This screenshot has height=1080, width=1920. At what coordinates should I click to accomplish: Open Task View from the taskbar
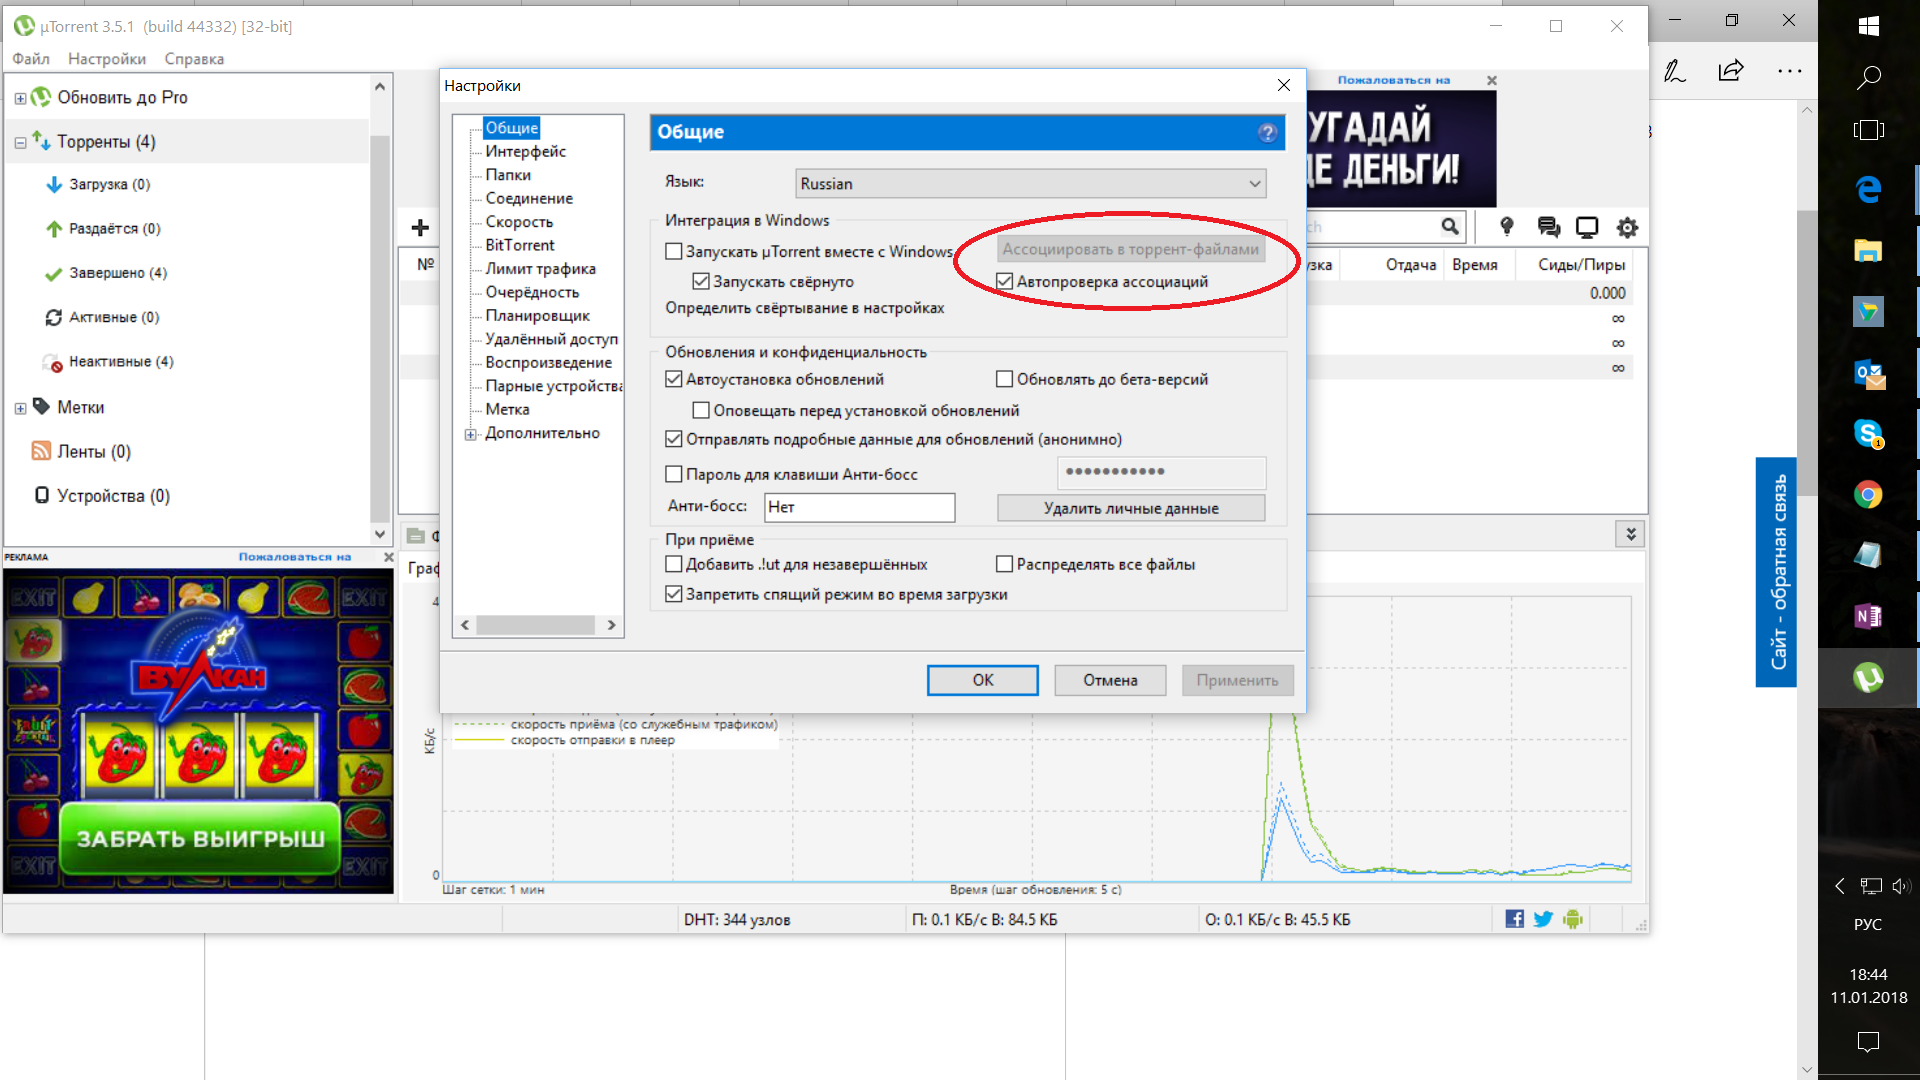pyautogui.click(x=1868, y=130)
